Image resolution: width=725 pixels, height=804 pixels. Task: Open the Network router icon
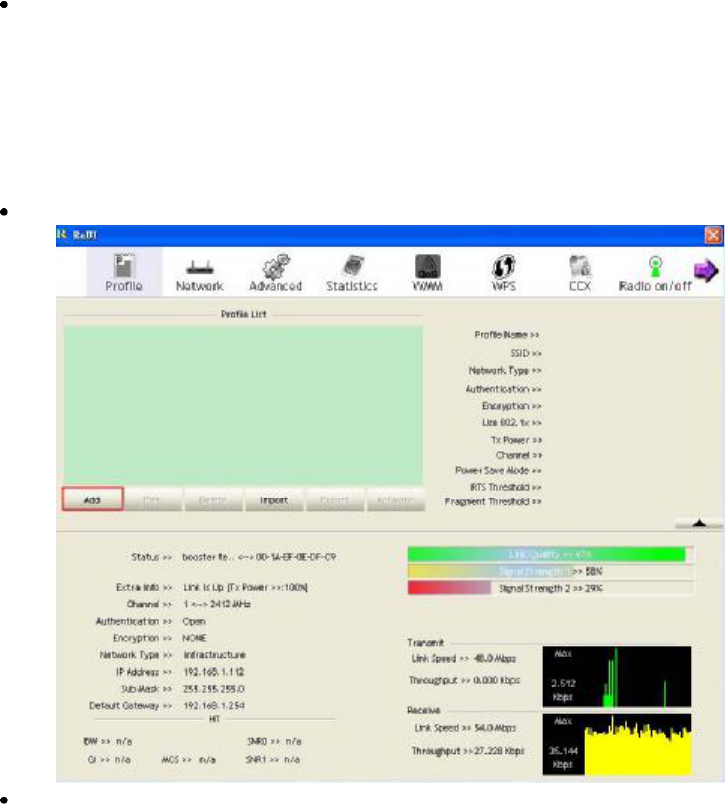click(x=199, y=267)
